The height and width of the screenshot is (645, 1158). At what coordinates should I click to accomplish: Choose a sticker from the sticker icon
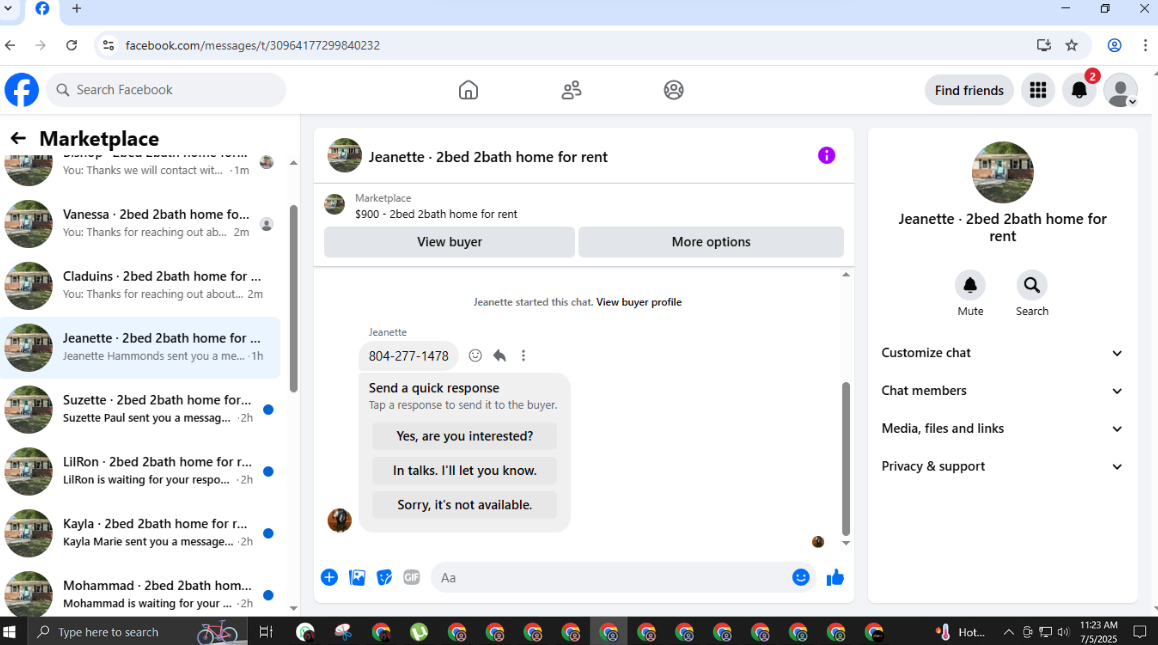tap(384, 578)
